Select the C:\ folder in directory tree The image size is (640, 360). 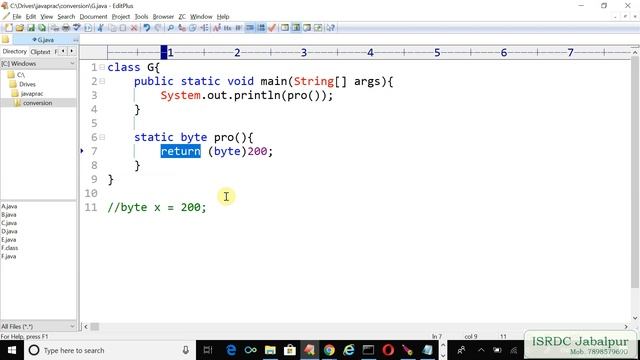click(21, 75)
